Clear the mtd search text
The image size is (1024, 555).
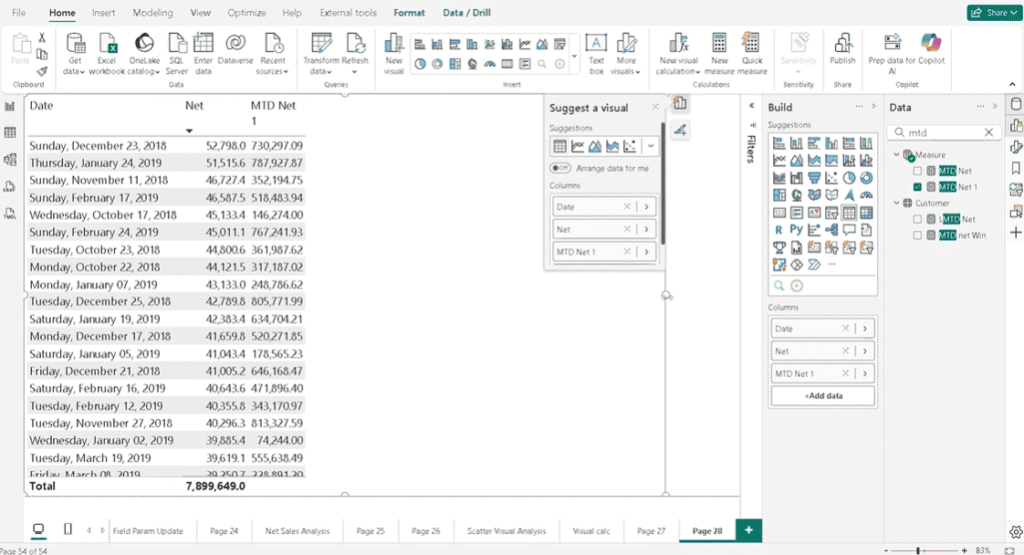(x=989, y=133)
